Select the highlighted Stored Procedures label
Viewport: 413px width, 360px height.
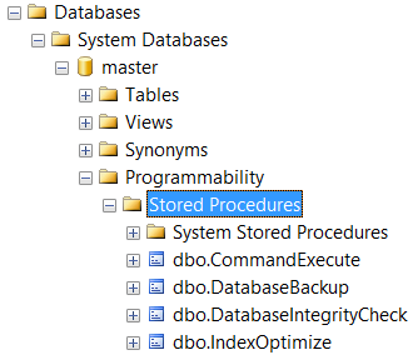(x=225, y=204)
